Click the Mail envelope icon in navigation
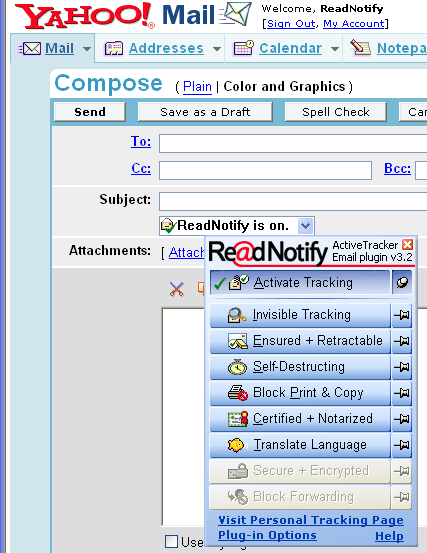This screenshot has width=427, height=553. pos(30,49)
